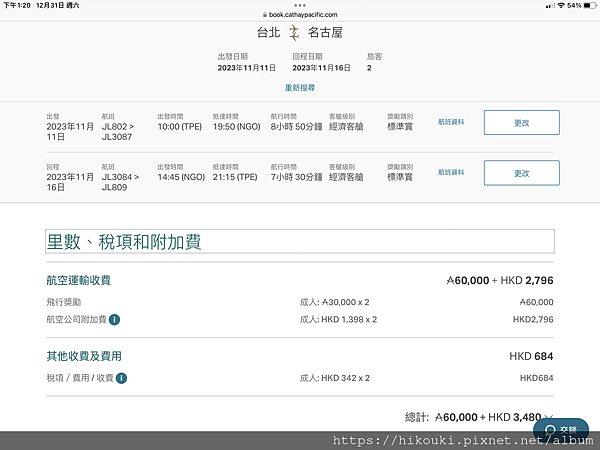Select the return flight number JL3084 > JL809
This screenshot has width=600, height=450.
coord(120,182)
